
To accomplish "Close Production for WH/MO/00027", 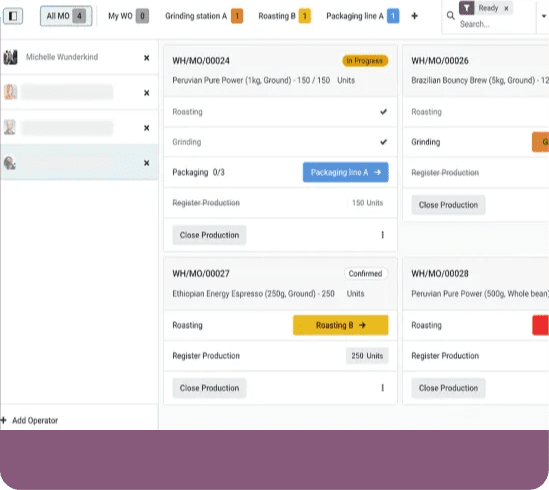I will click(x=209, y=388).
